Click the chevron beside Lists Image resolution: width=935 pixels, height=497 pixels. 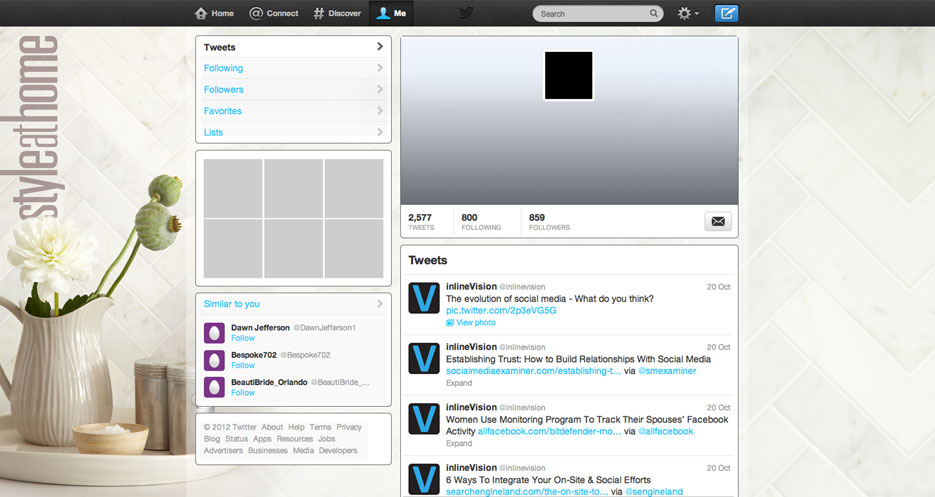click(380, 132)
